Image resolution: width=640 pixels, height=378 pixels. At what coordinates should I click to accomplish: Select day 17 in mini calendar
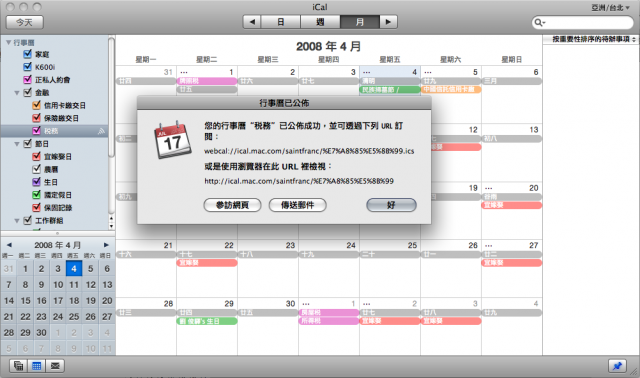pos(58,301)
